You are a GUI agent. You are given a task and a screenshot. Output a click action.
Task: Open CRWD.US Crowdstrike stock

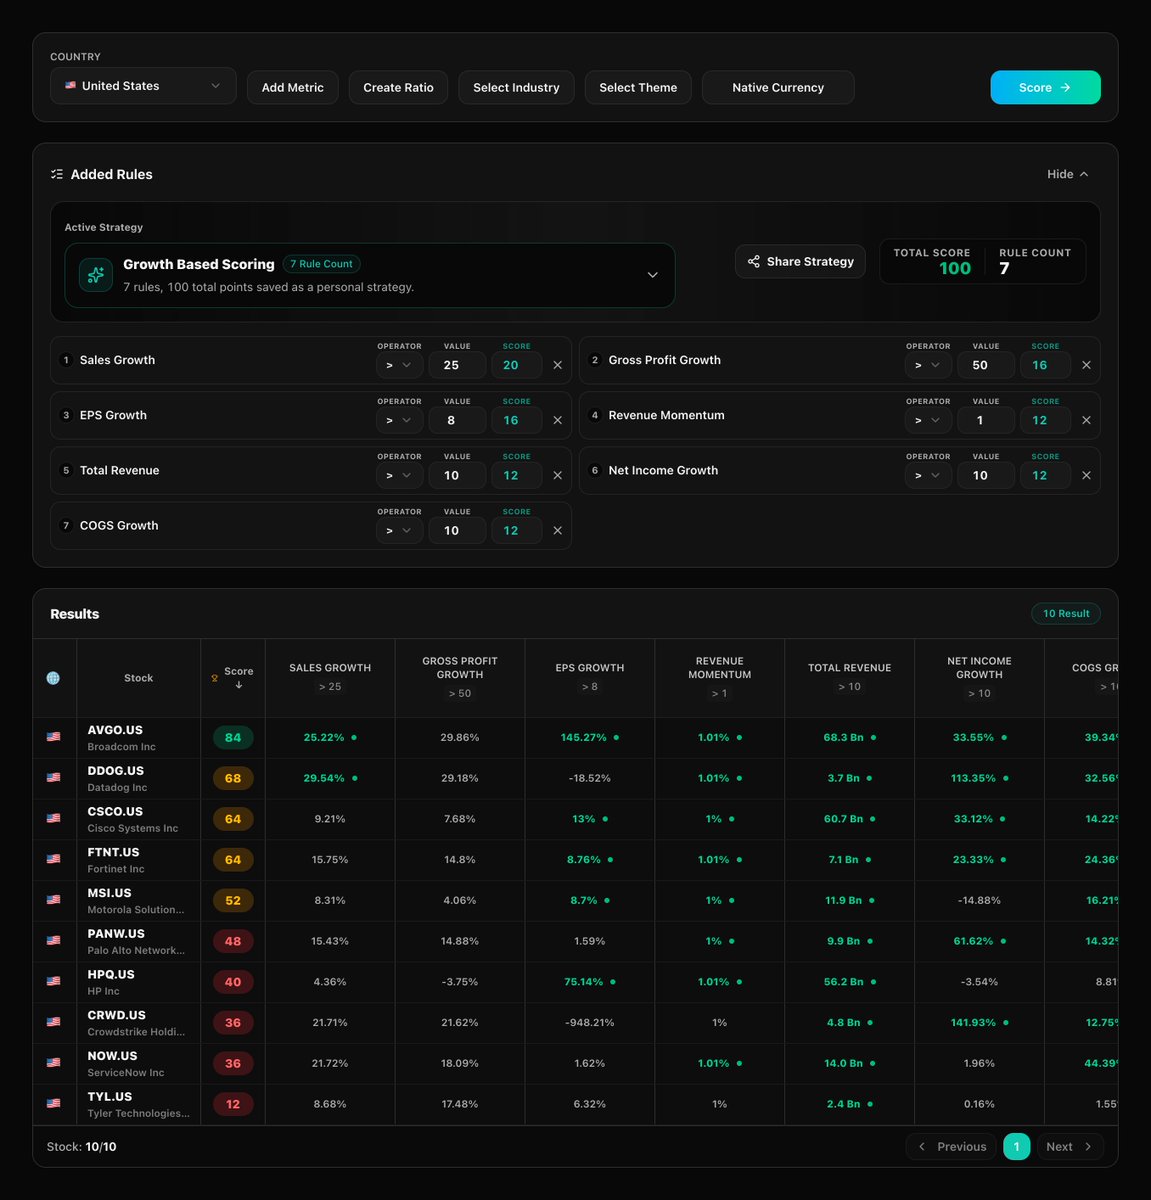point(135,1022)
